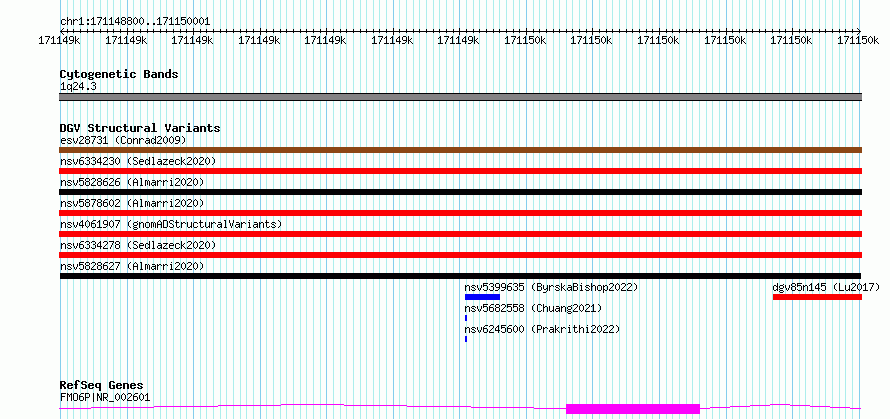Click the small blue nsv6245600 marker
Screen dimensions: 890x419
click(466, 339)
